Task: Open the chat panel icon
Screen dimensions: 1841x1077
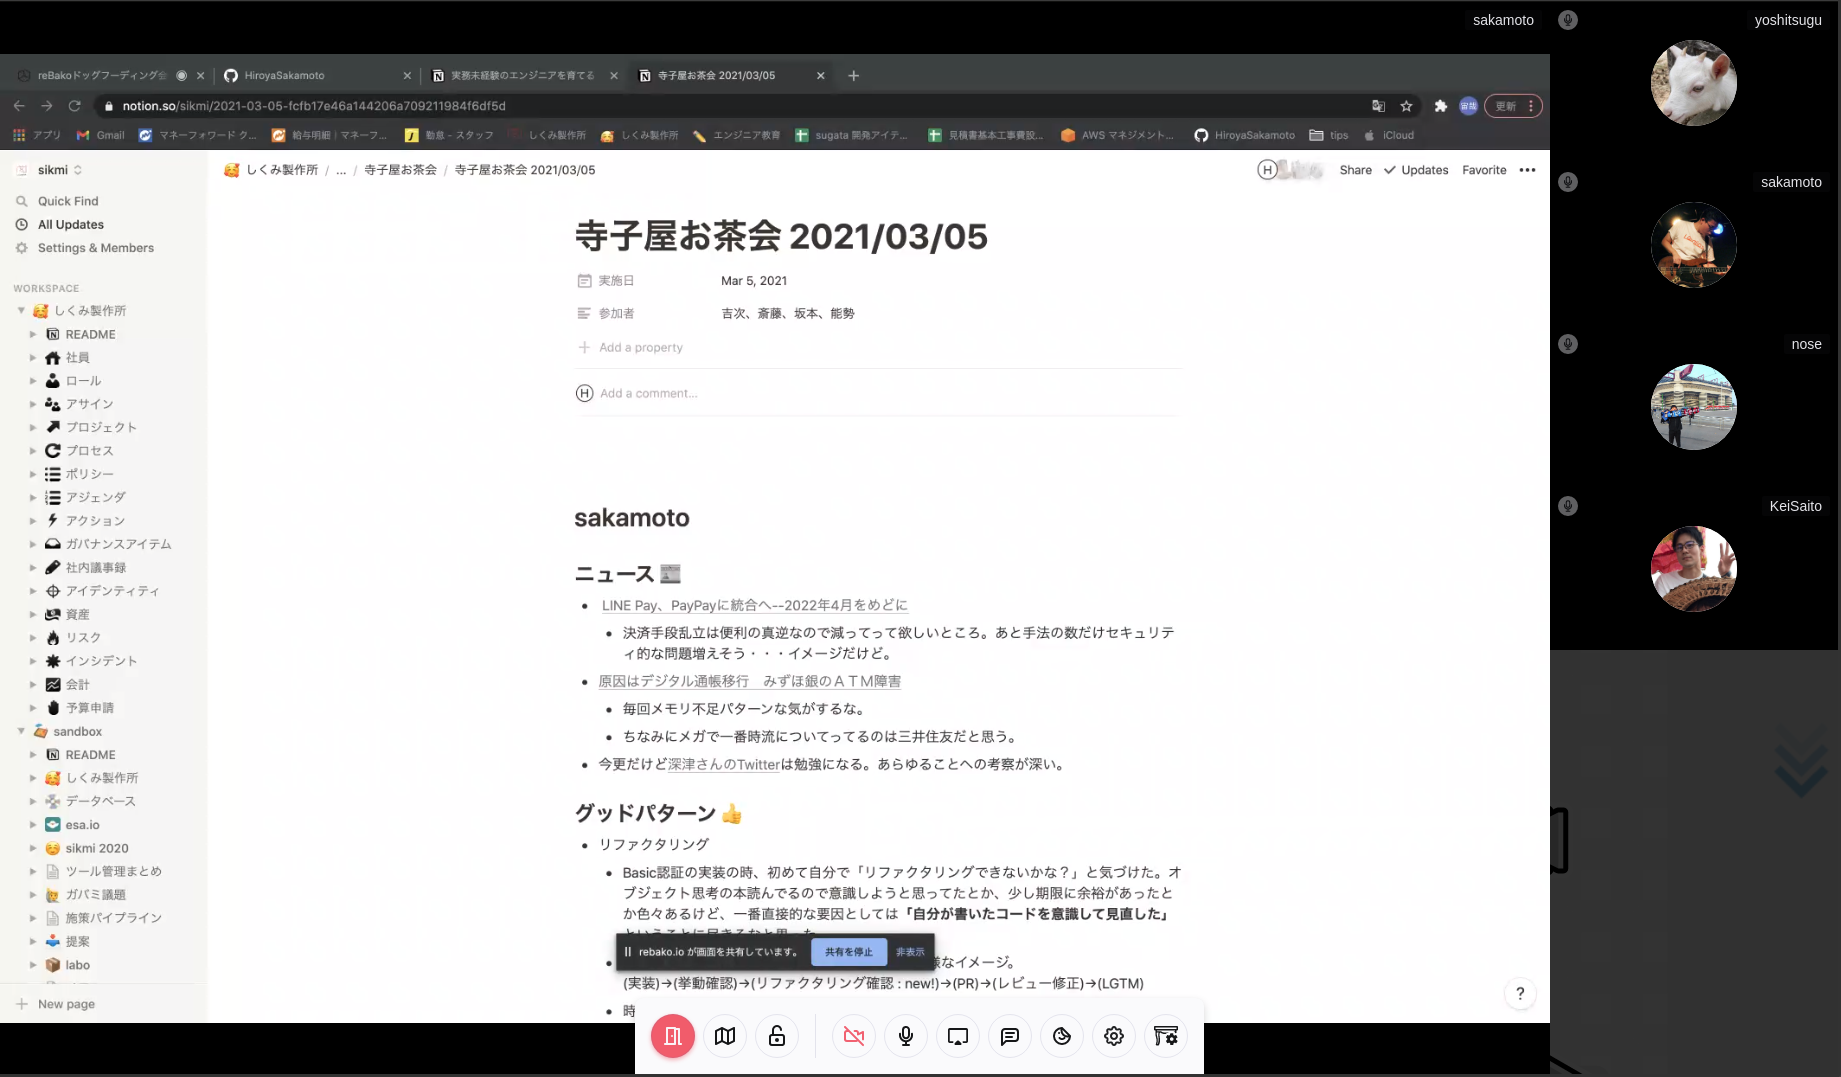Action: tap(1010, 1036)
